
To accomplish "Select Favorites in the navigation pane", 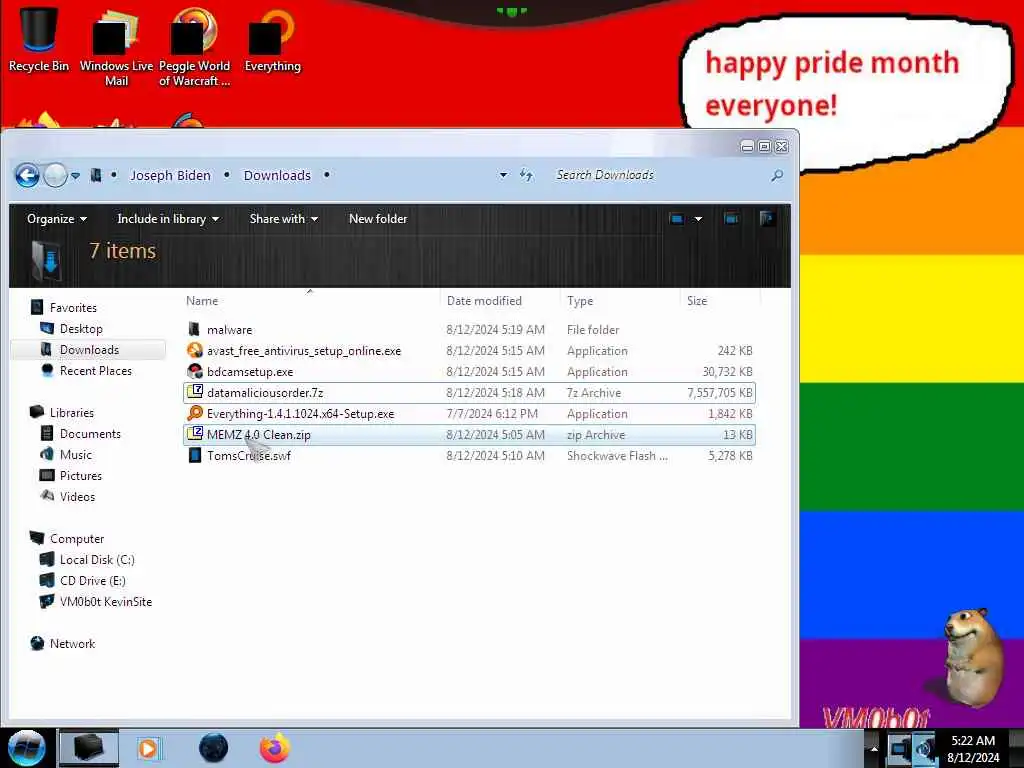I will 73,308.
